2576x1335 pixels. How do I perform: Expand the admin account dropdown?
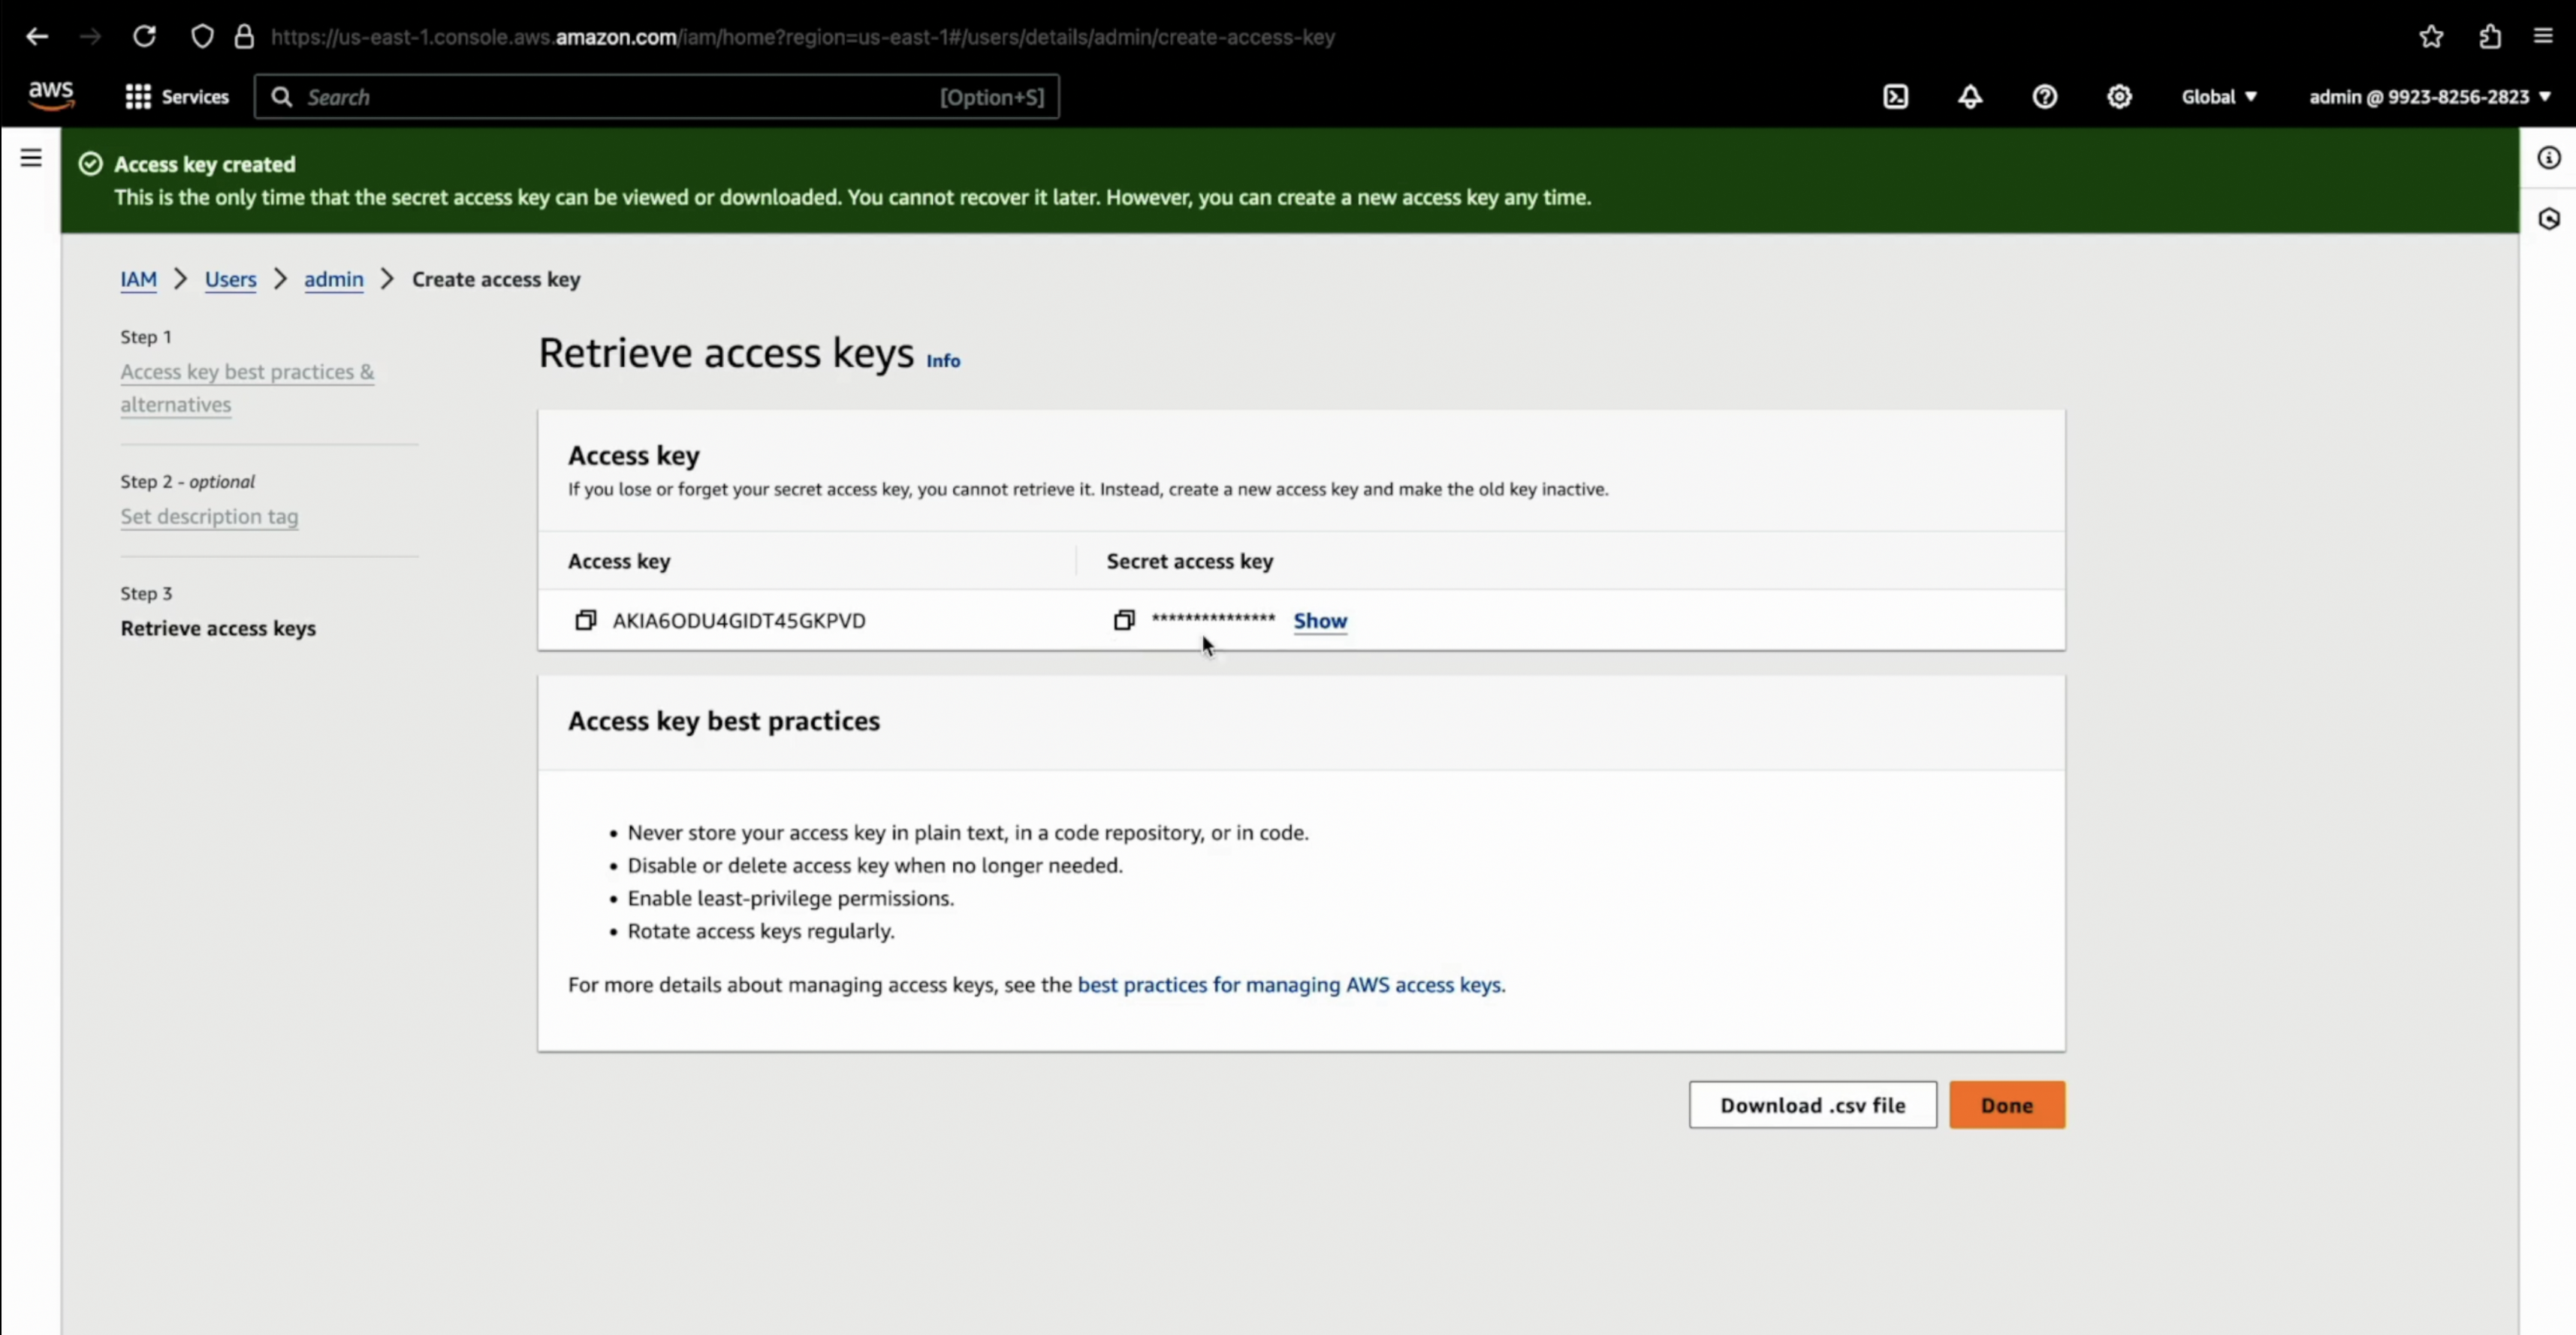coord(2429,97)
